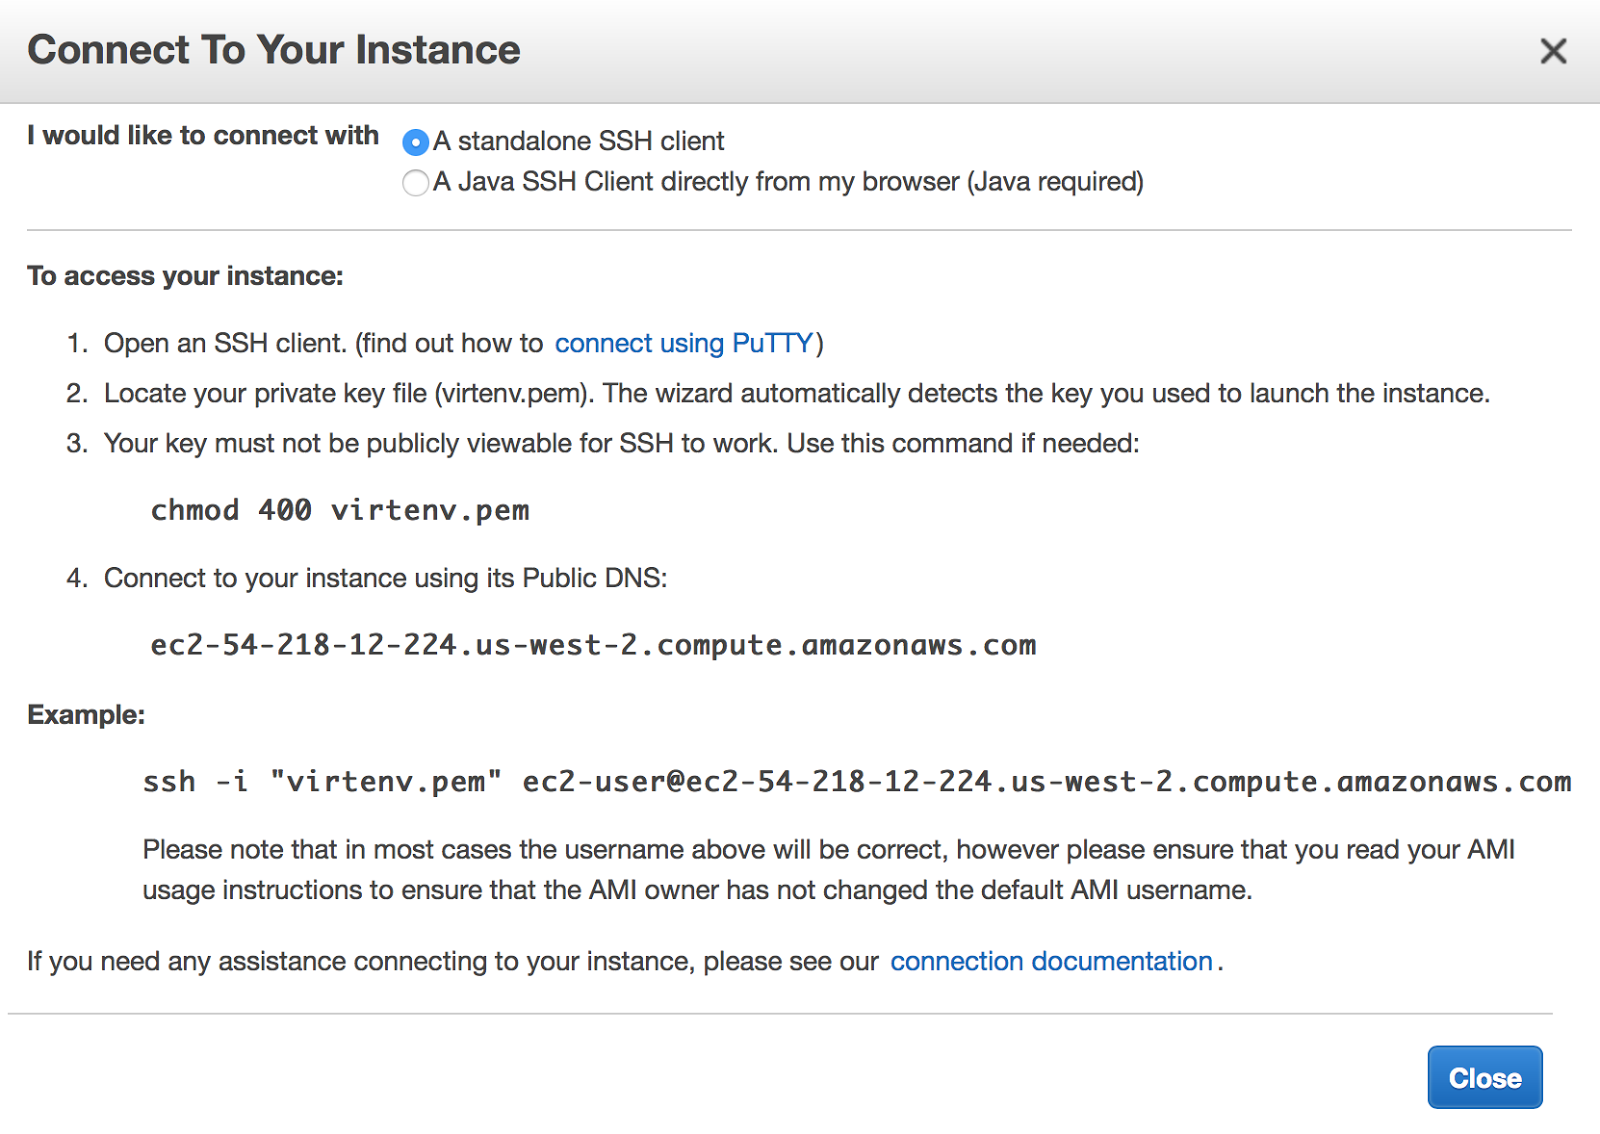Click the chmod 400 virtenv.pem command
The height and width of the screenshot is (1134, 1600).
(340, 510)
